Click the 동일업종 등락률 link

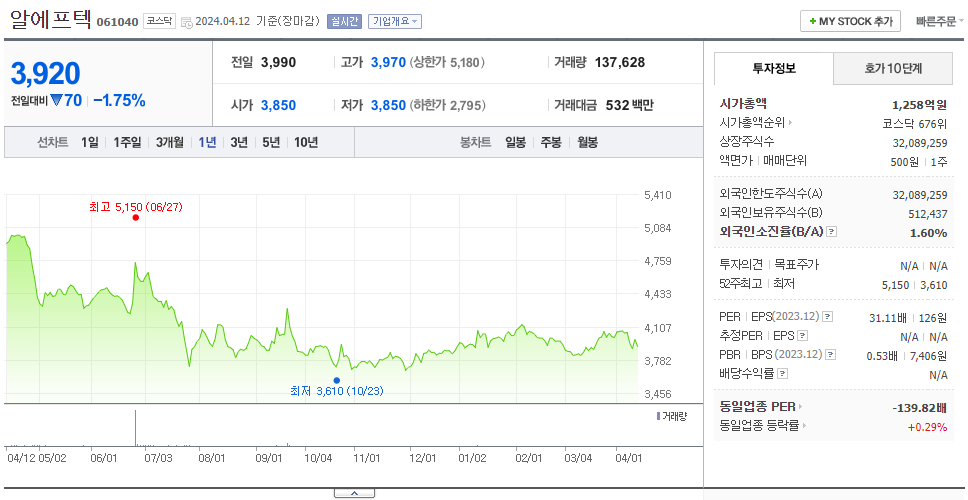(759, 425)
